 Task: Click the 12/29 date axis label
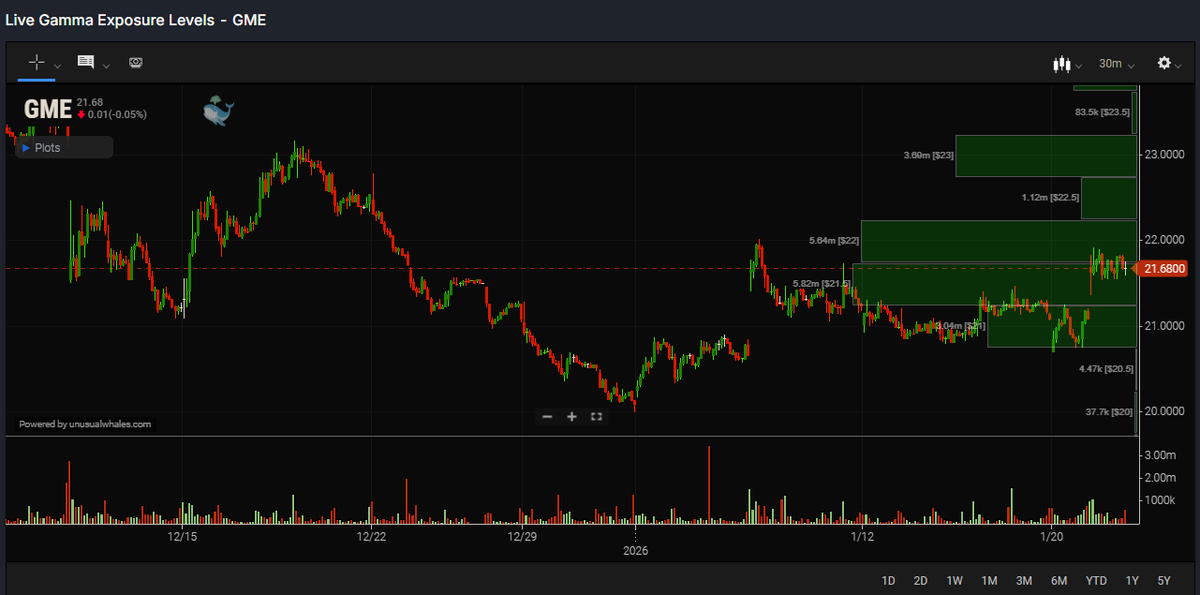[x=523, y=537]
